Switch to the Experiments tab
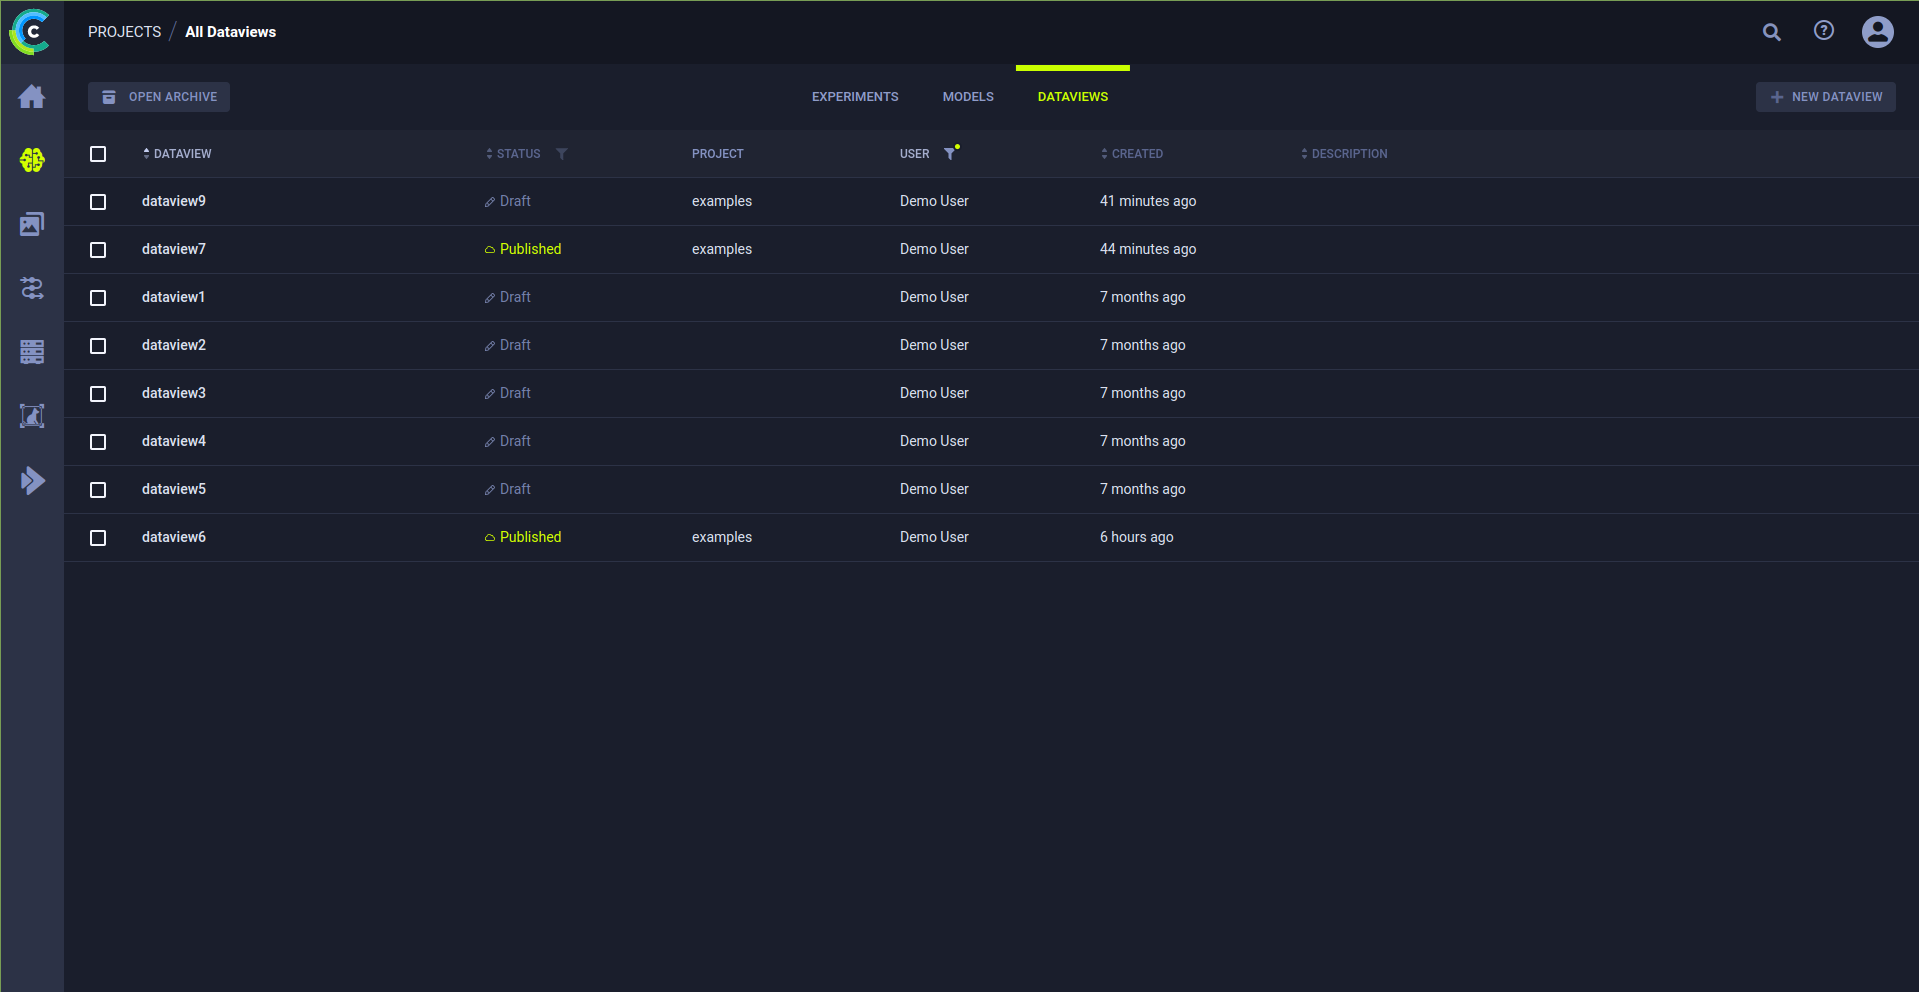Image resolution: width=1919 pixels, height=992 pixels. pyautogui.click(x=854, y=97)
